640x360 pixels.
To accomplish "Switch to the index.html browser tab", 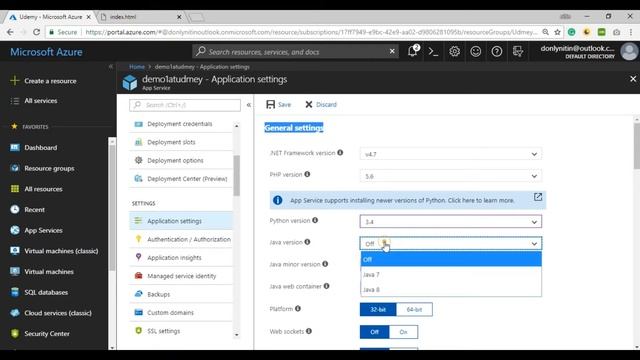I will [141, 17].
